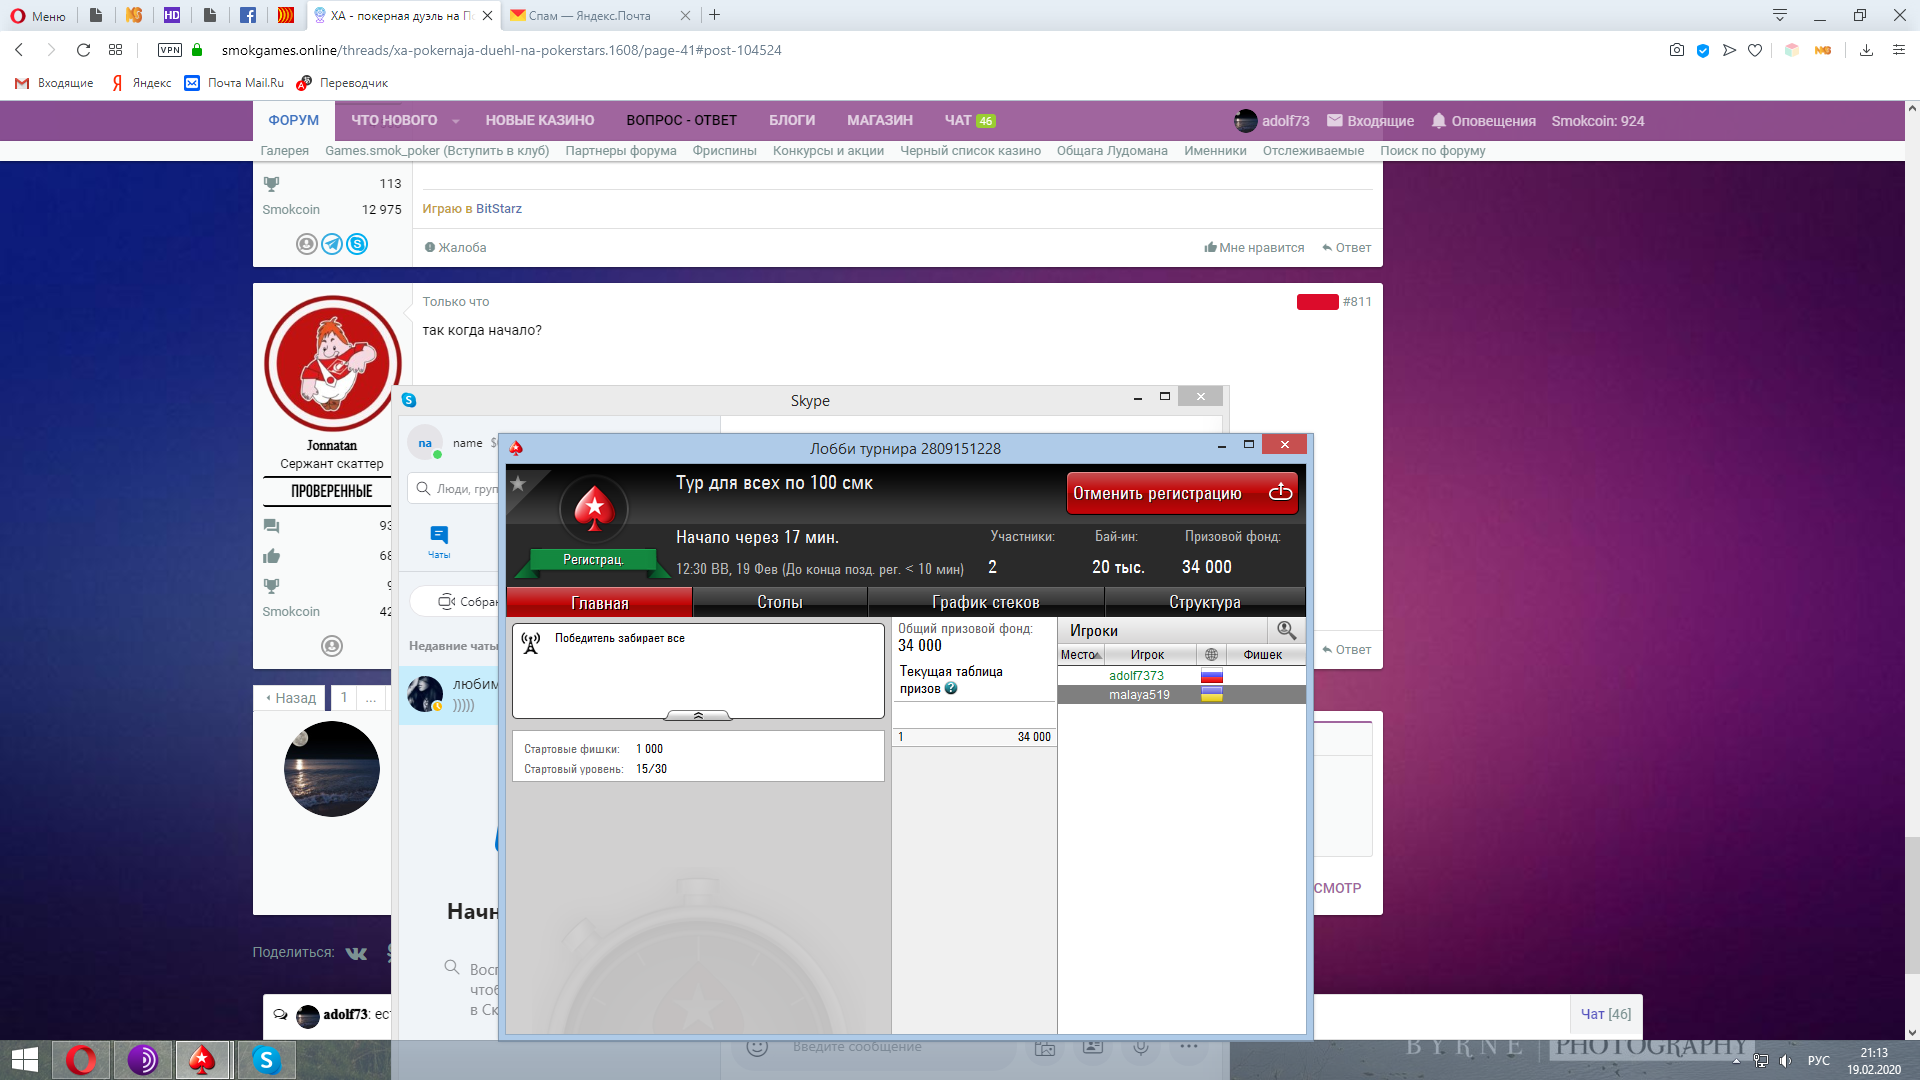Click the taskbar volume icon
Screen dimensions: 1920x1080
point(1786,1061)
